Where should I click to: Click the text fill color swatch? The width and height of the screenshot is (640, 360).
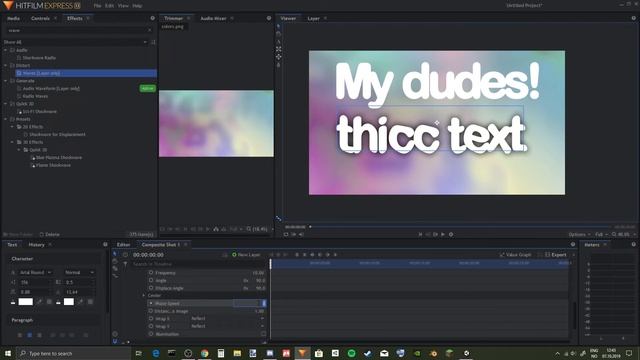coord(25,302)
